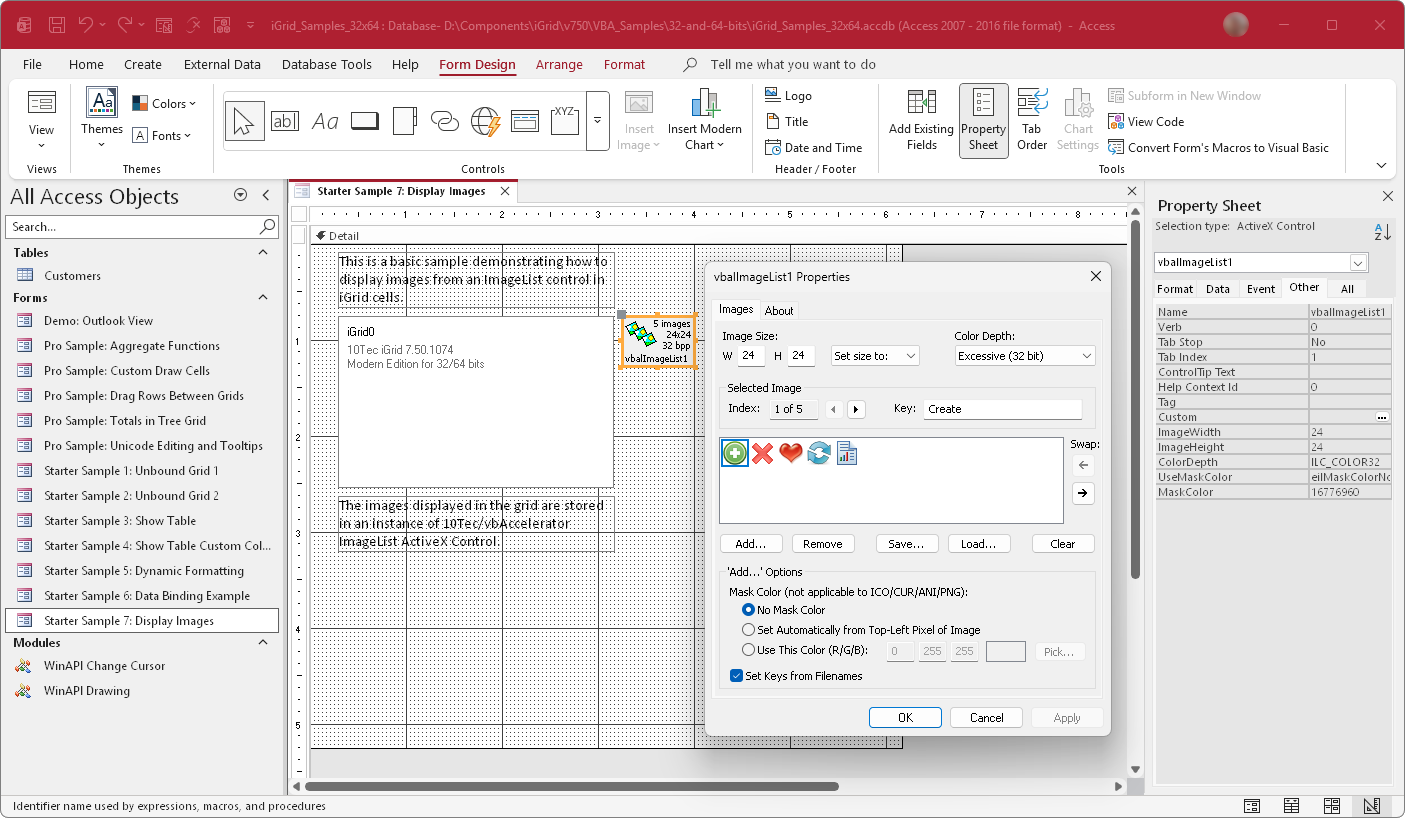Open the Arrange ribbon tab
This screenshot has height=818, width=1405.
tap(559, 64)
